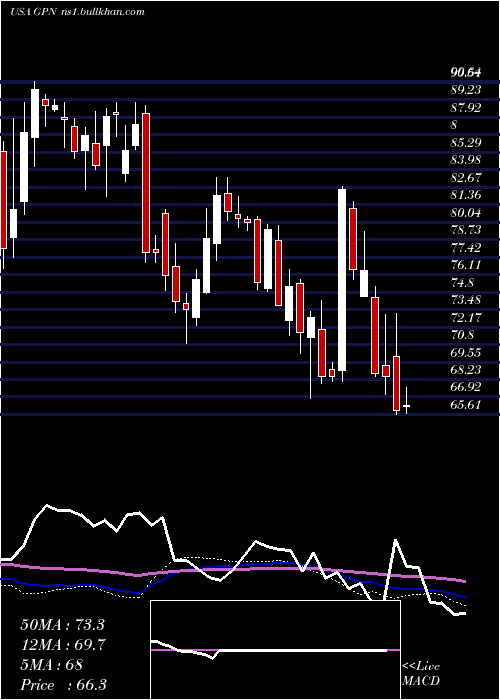
Task: Select the 87.92 price label
Action: (x=466, y=108)
